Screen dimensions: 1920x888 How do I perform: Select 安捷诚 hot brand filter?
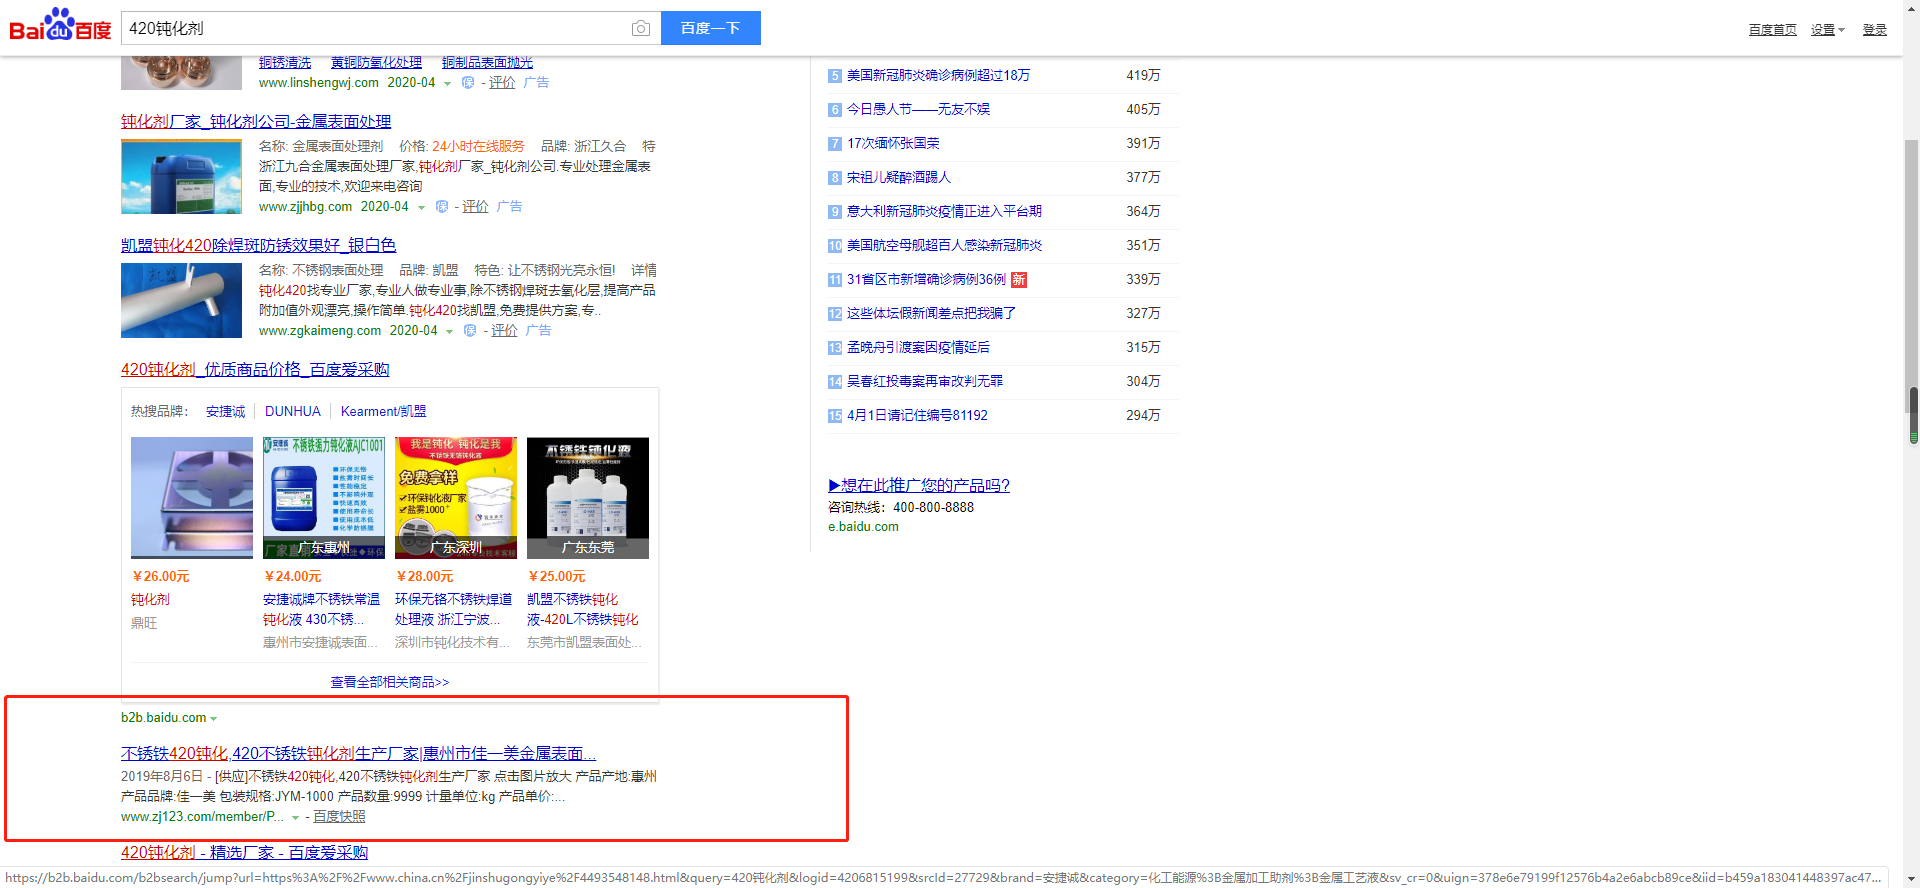225,411
